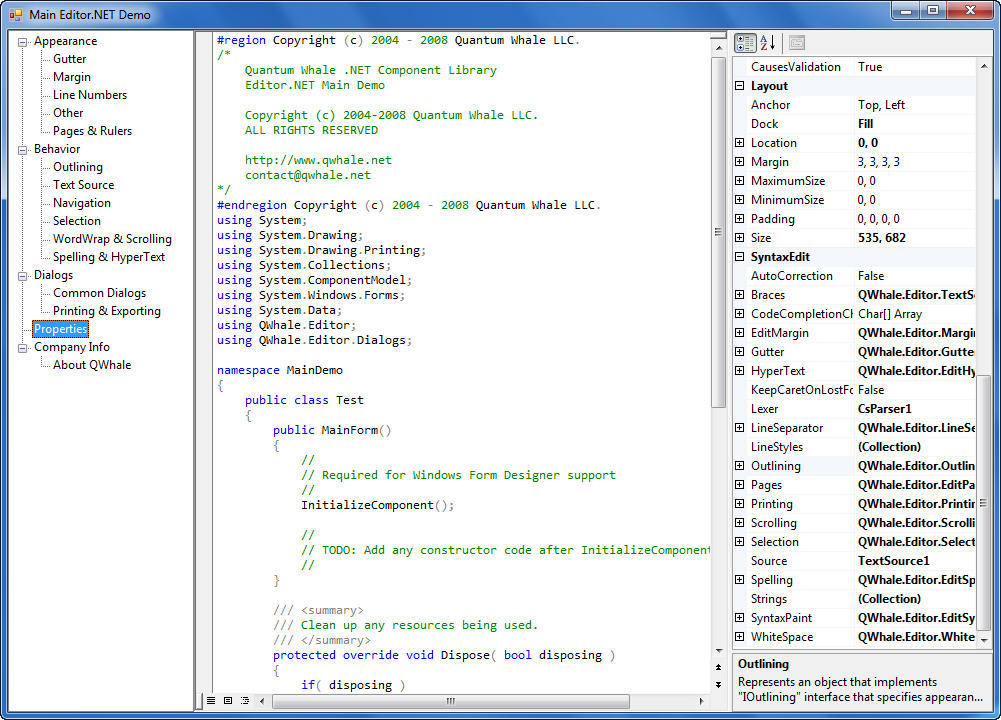Select Navigation tree item
The width and height of the screenshot is (1001, 720).
[82, 203]
